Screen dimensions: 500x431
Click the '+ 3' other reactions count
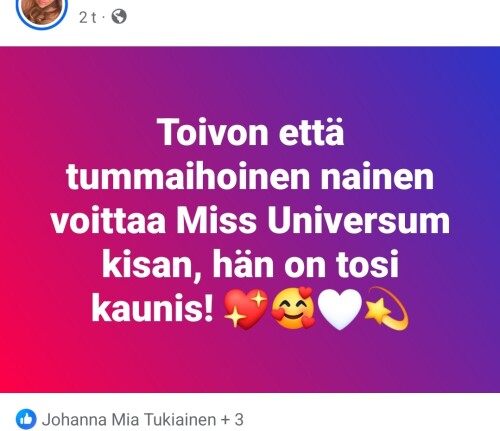coord(232,420)
